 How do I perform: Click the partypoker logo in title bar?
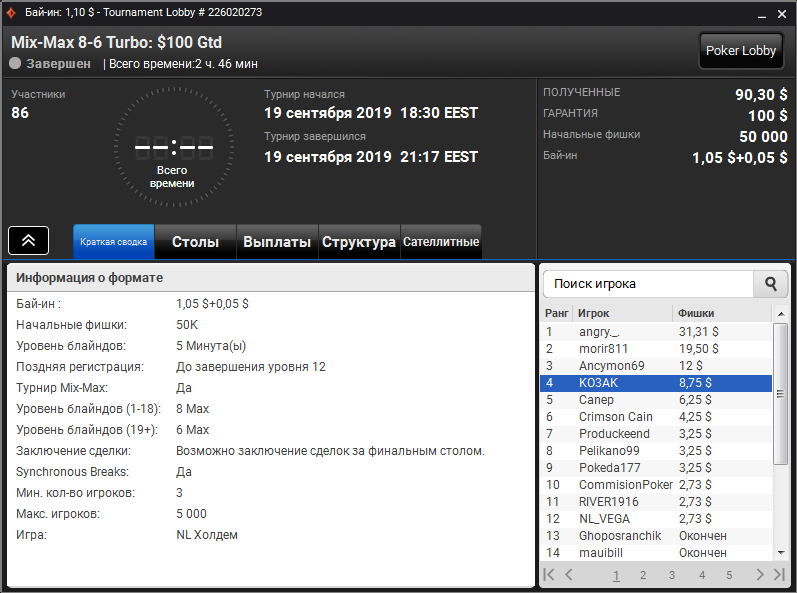[x=11, y=13]
